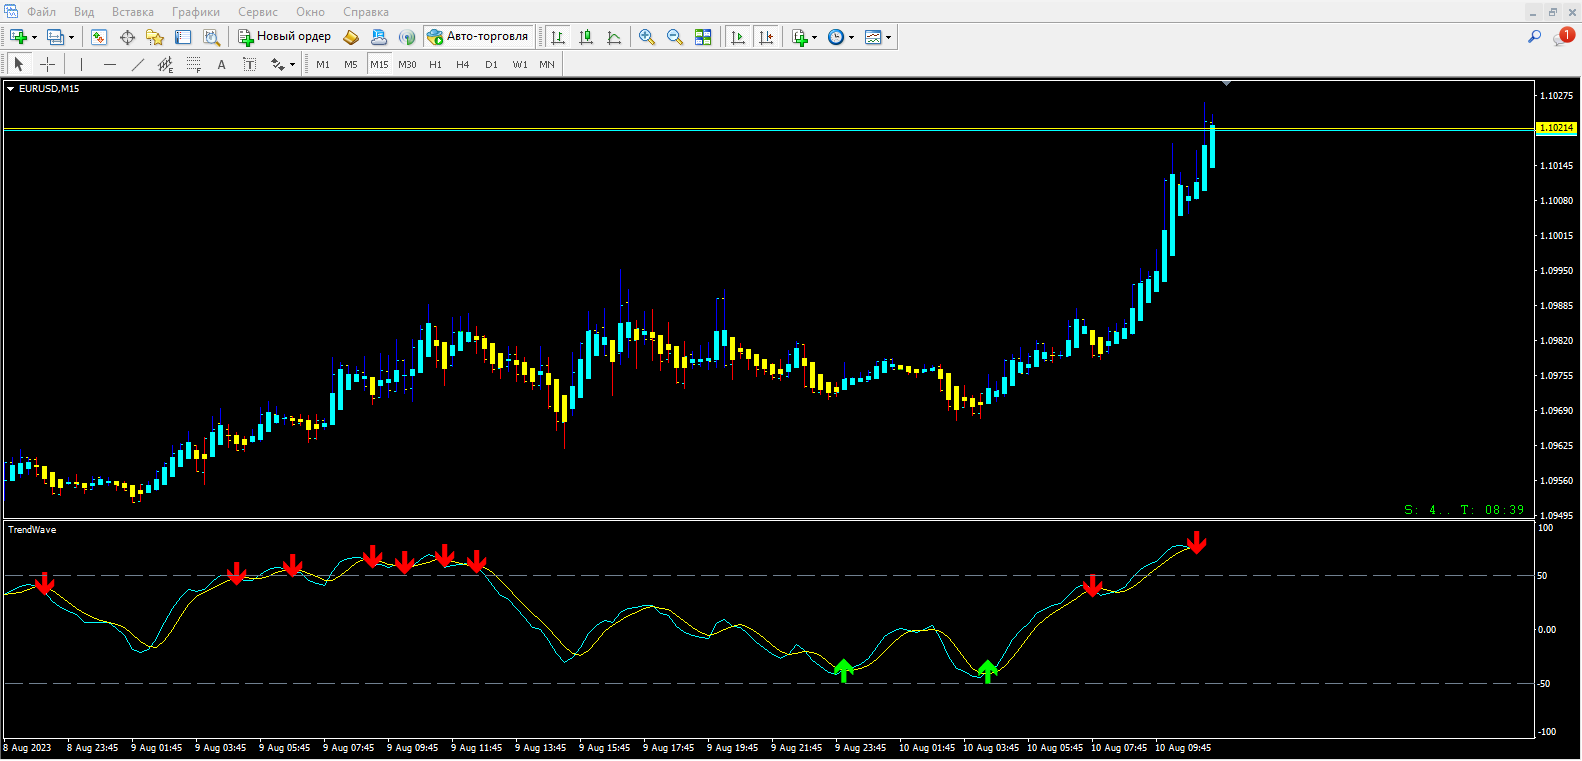Expand the new chart dropdown arrow
This screenshot has height=761, width=1582.
[34, 37]
